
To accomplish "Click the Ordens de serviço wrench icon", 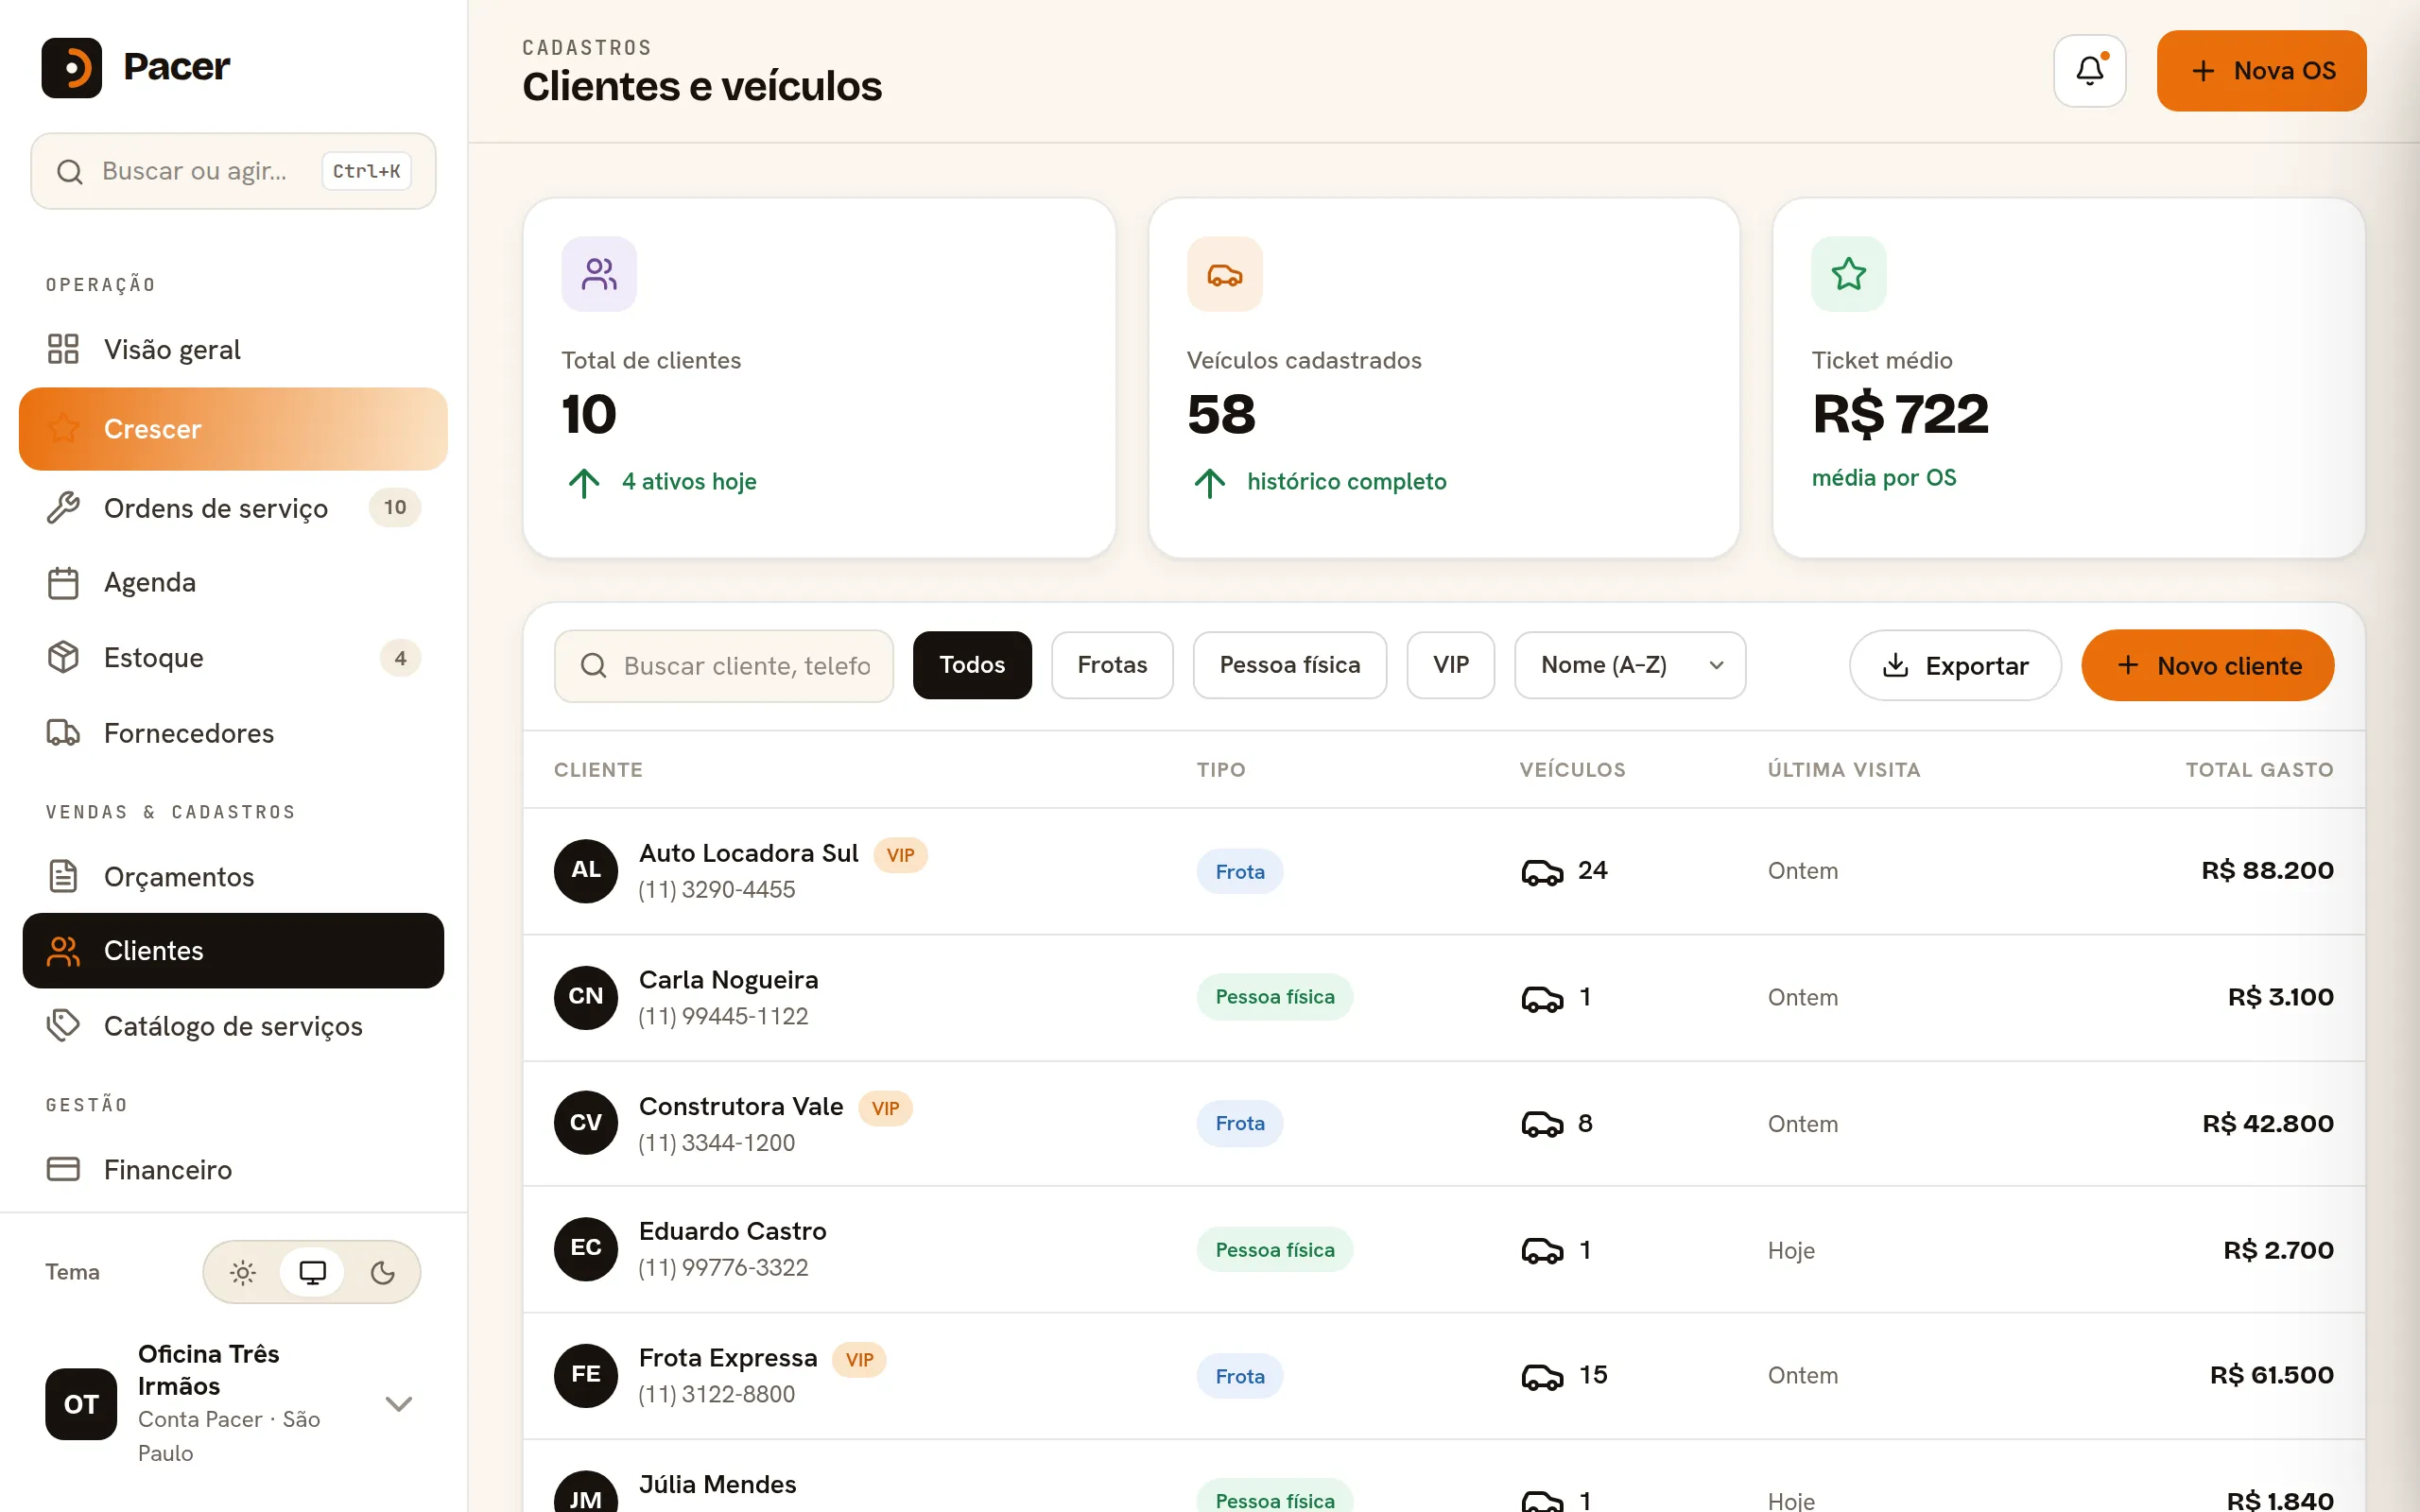I will [63, 508].
